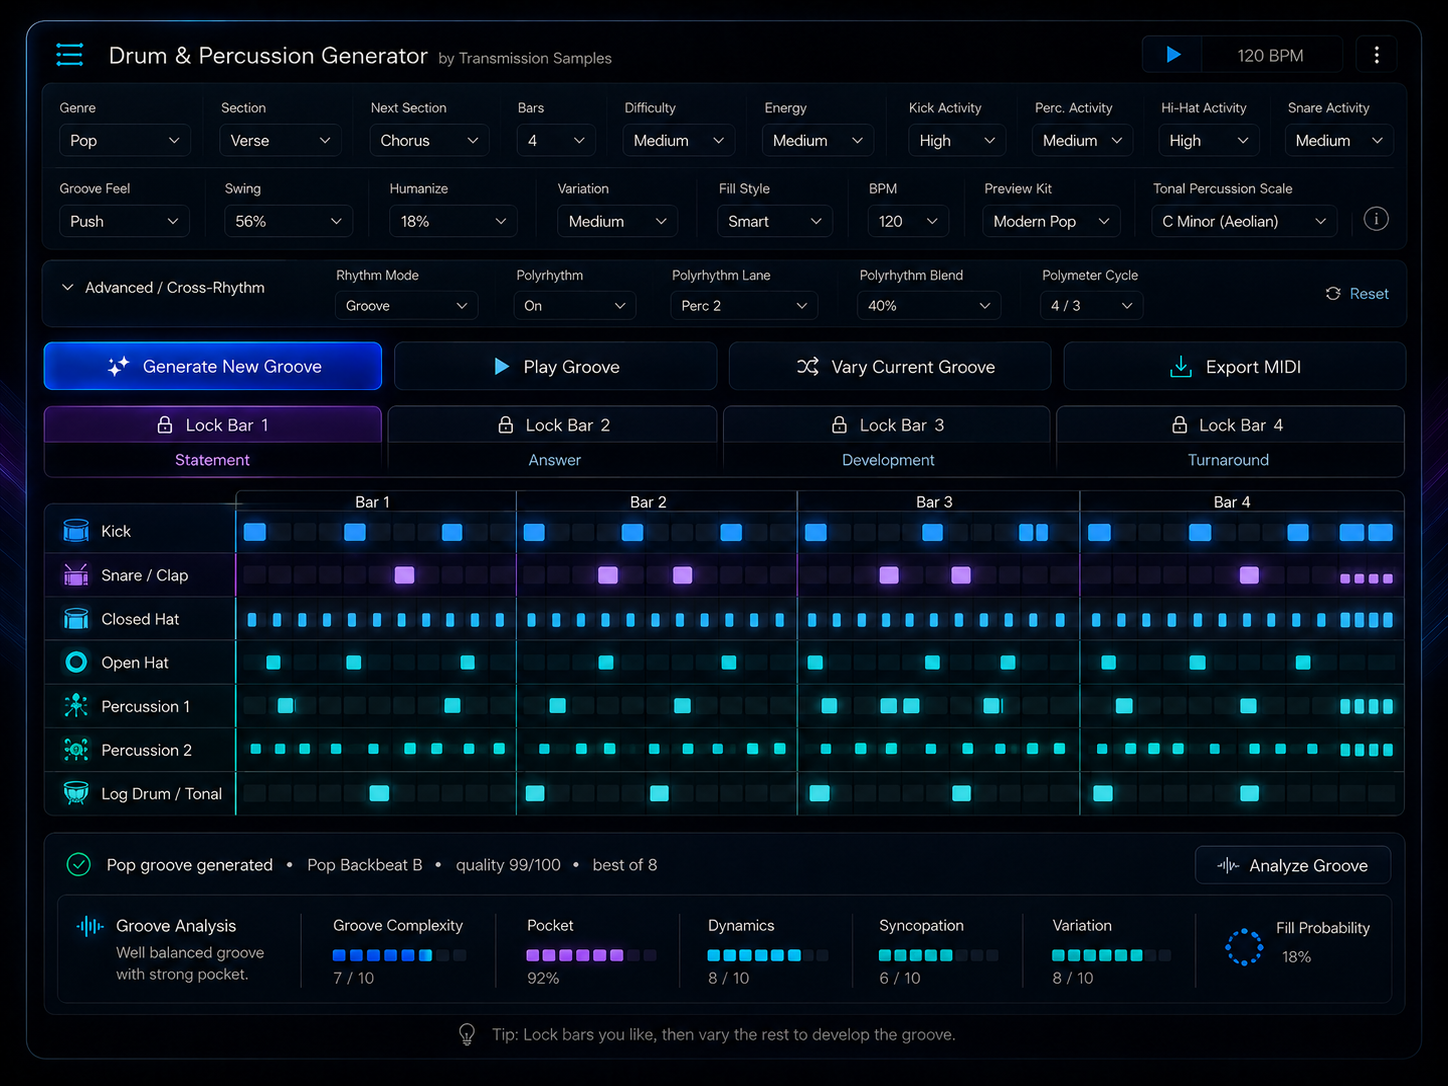The image size is (1448, 1086).
Task: Click the Fill Probability dotted circle
Action: [x=1244, y=946]
